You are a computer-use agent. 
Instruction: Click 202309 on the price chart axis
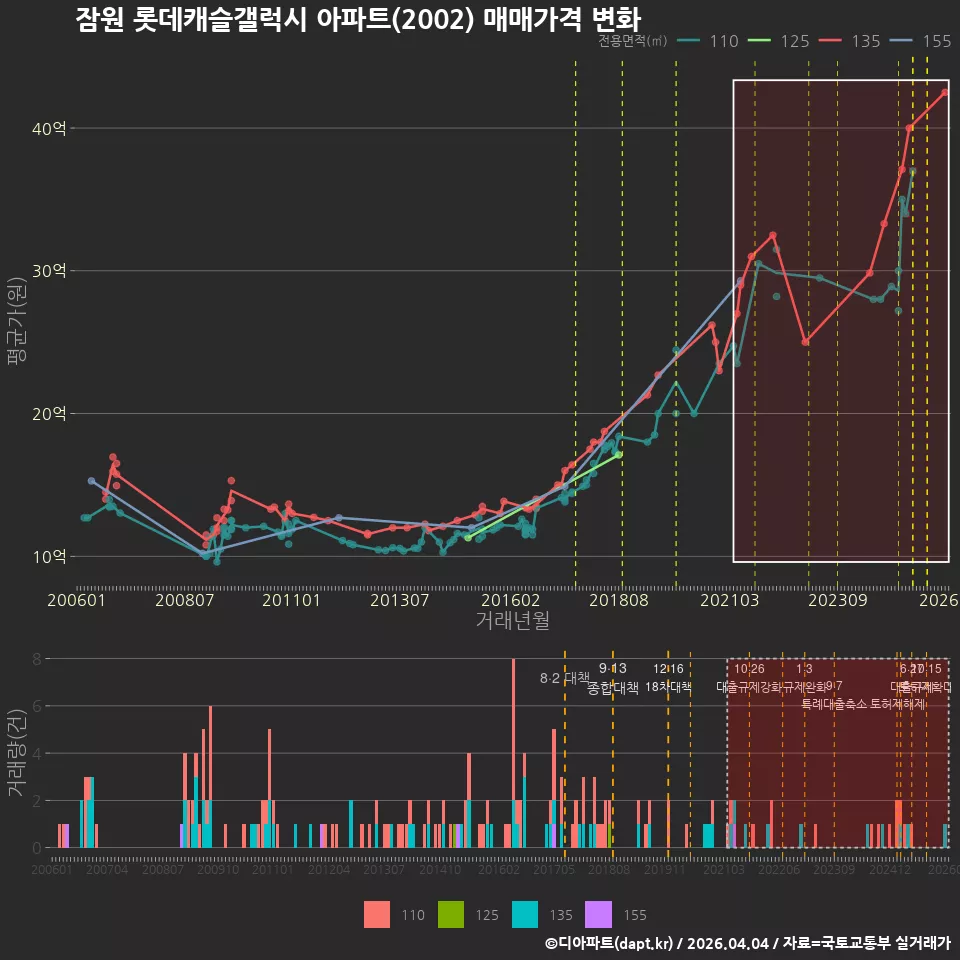coord(838,600)
